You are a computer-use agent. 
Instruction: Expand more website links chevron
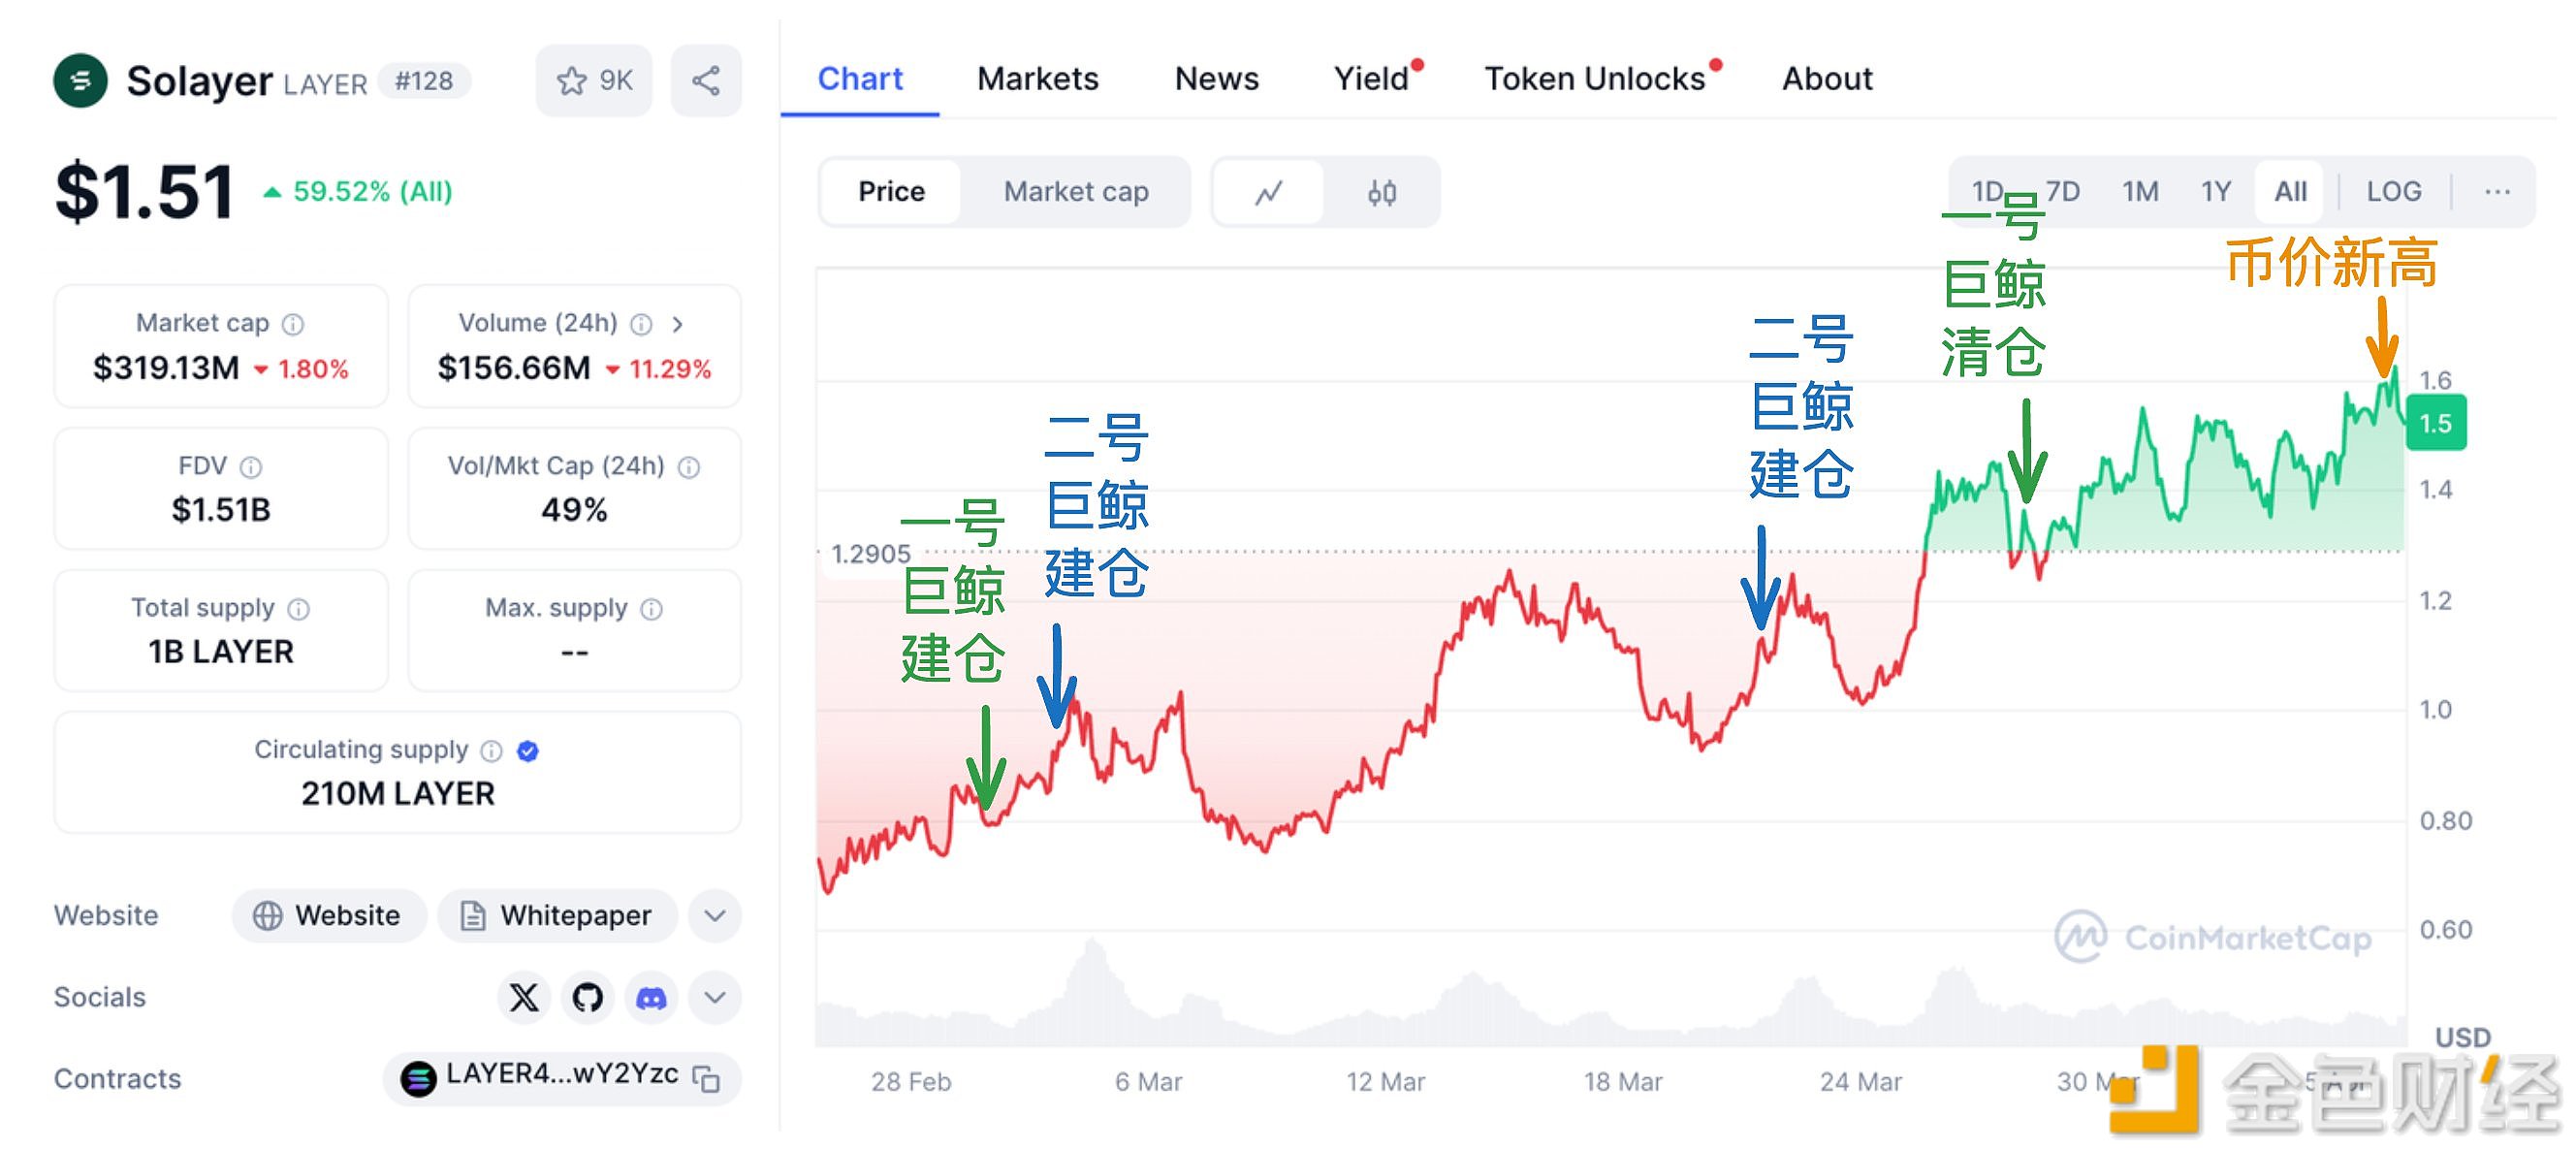(x=715, y=915)
